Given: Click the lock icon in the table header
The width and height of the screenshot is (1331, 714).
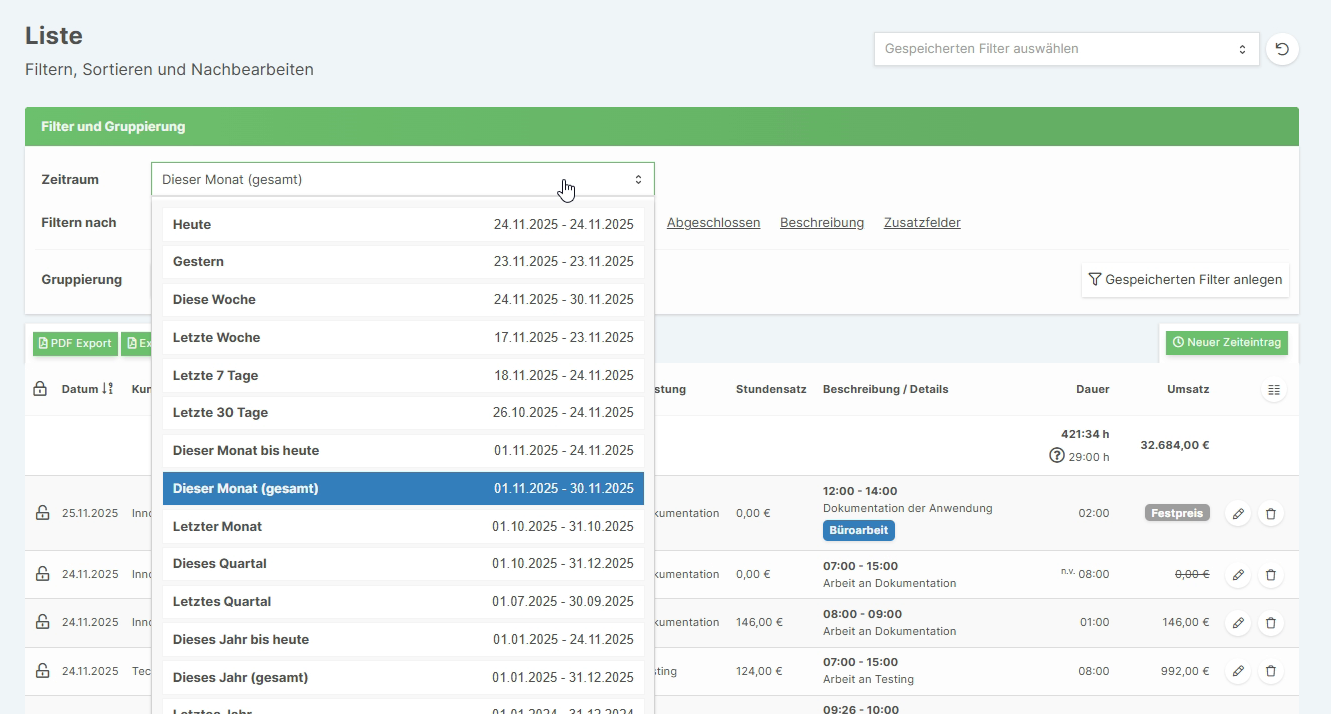Looking at the screenshot, I should coord(41,389).
